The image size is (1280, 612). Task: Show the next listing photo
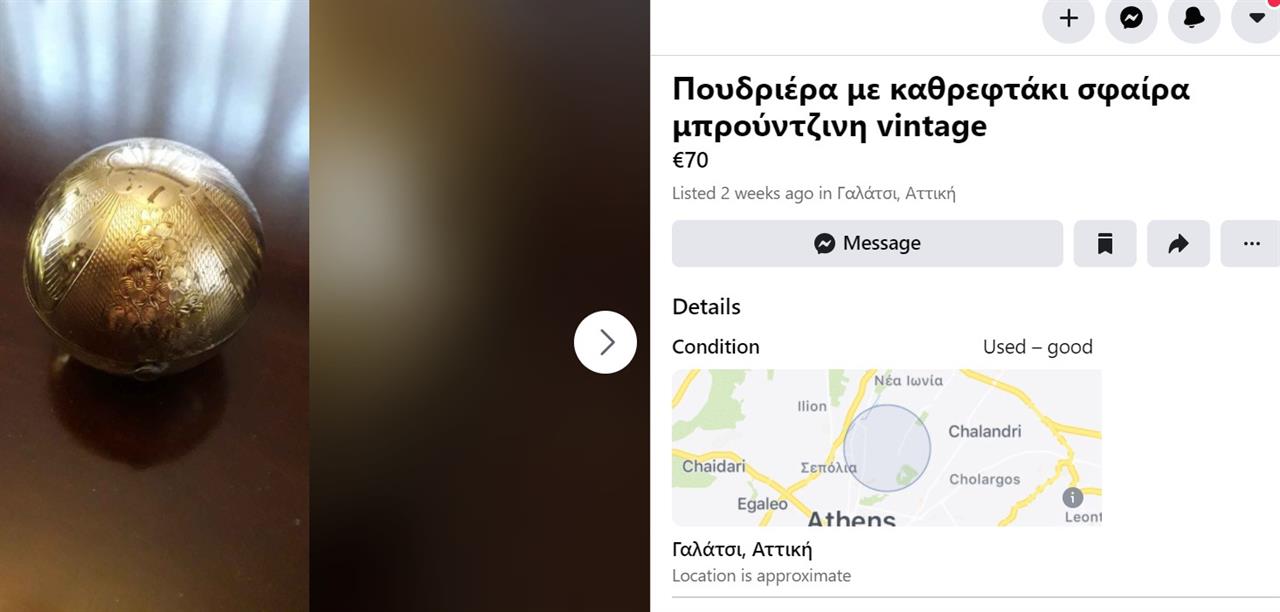pos(605,342)
